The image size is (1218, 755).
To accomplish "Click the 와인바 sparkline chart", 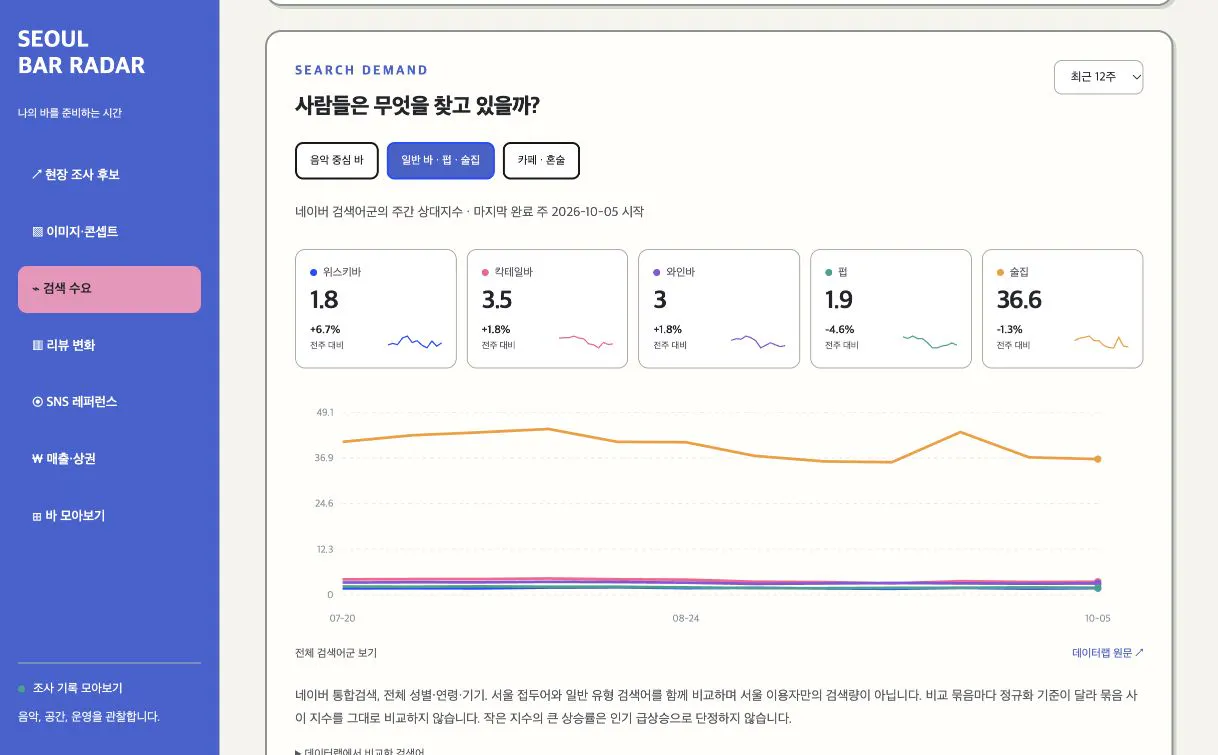I will pyautogui.click(x=758, y=342).
